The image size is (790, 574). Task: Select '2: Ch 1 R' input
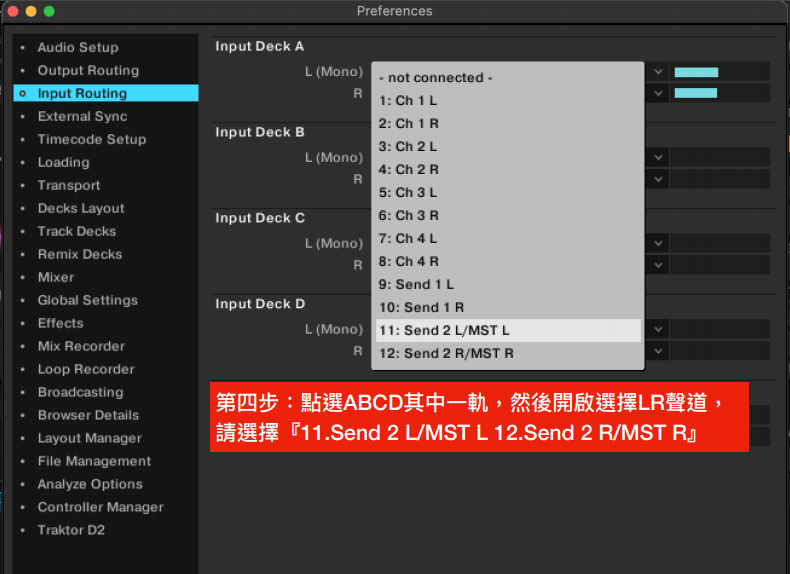508,123
